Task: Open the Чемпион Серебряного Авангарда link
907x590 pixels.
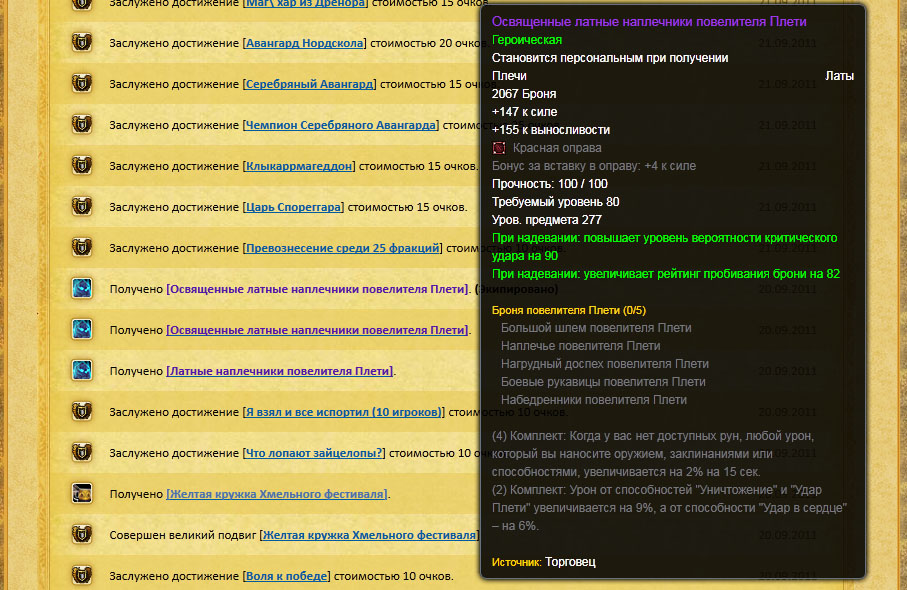Action: coord(341,125)
